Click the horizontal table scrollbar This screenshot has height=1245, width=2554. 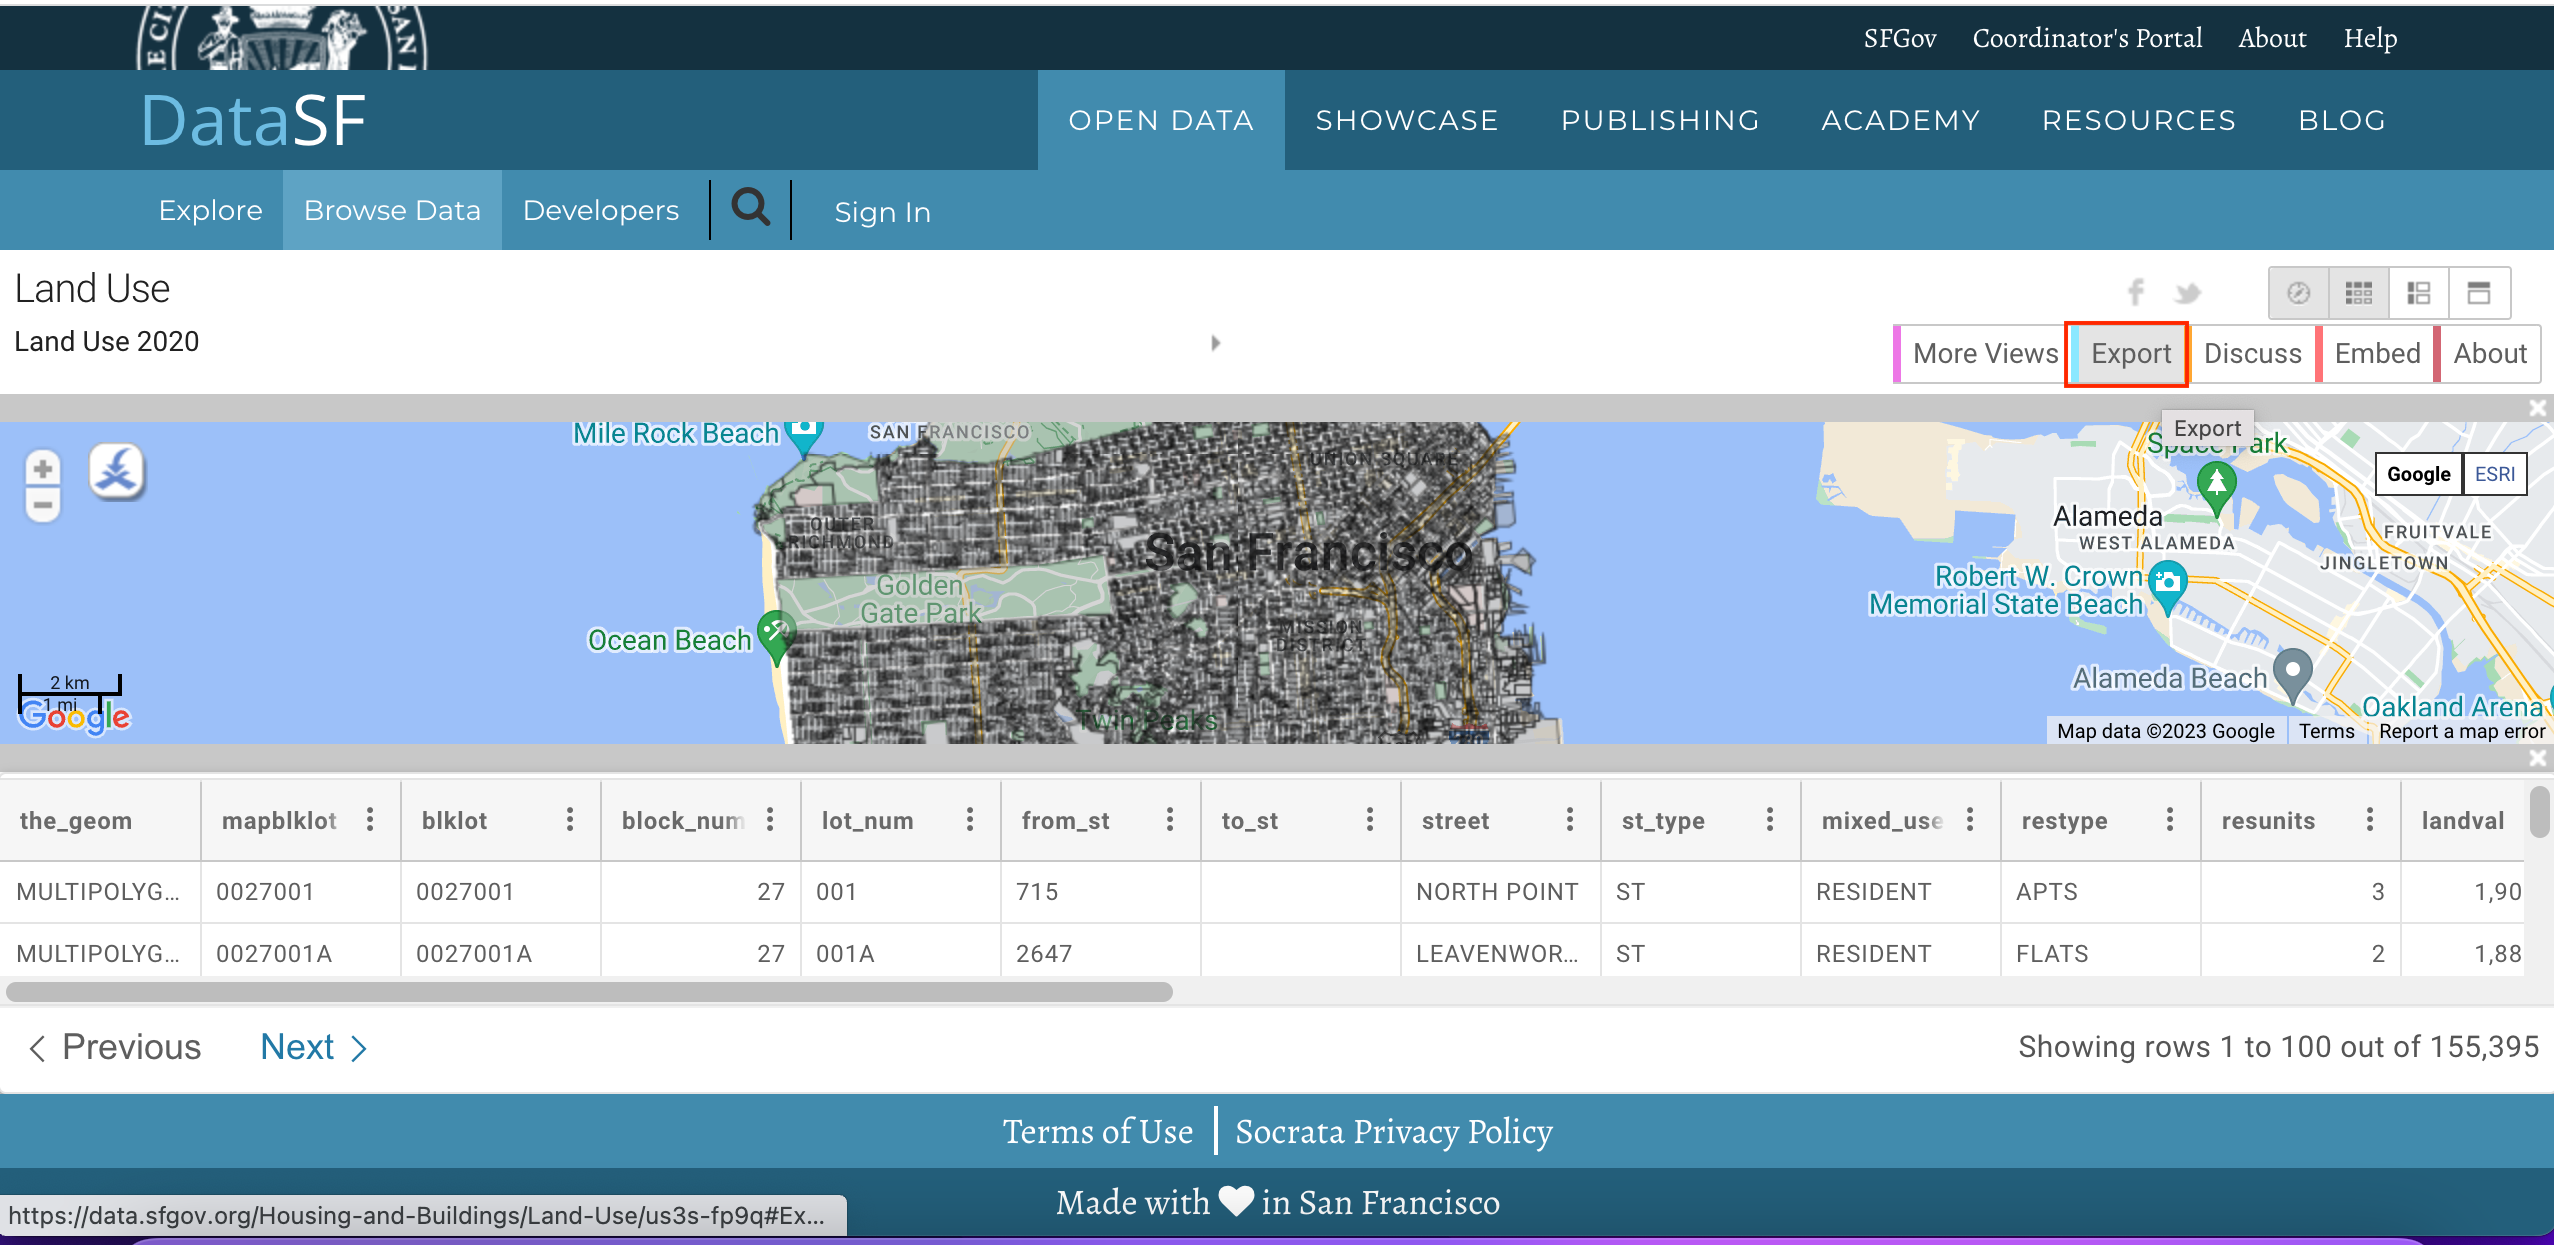pyautogui.click(x=590, y=992)
